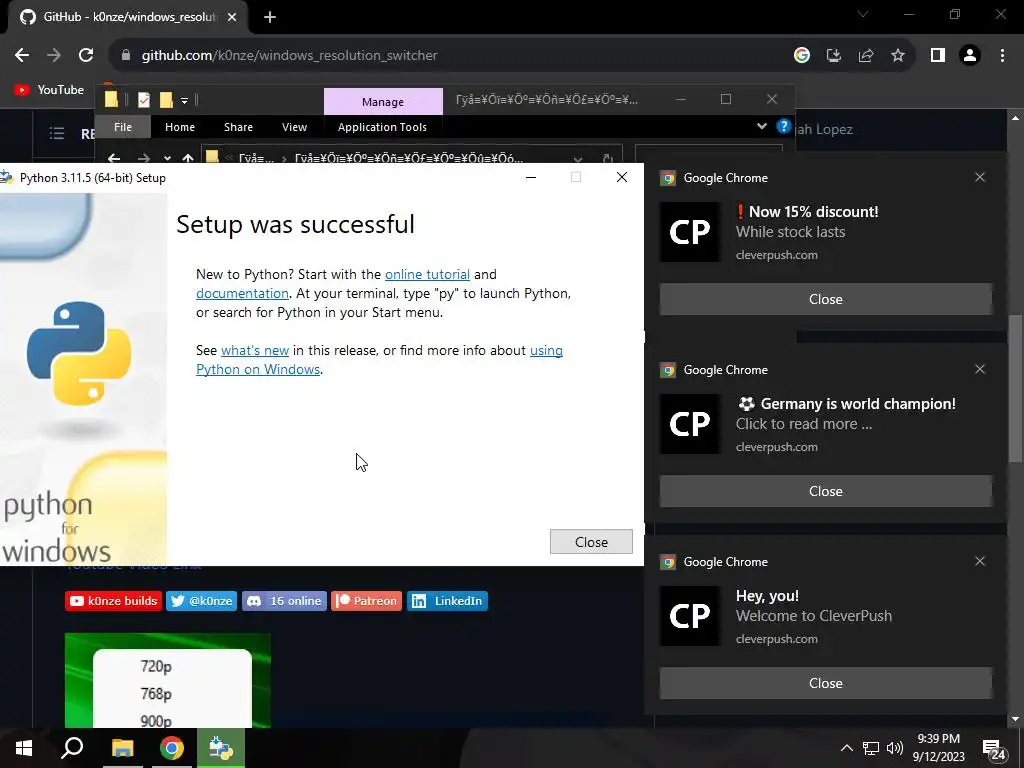Screen dimensions: 1024x768
Task: Open a new Chrome tab
Action: 270,17
